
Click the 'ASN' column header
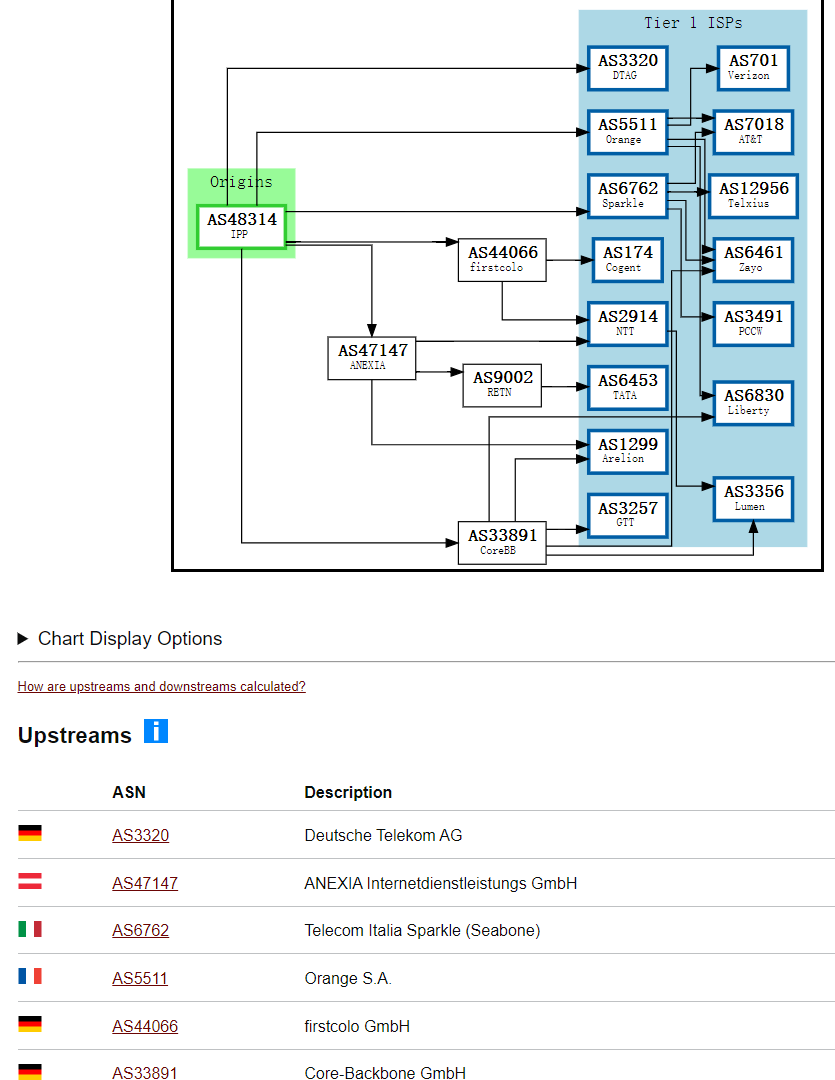click(x=129, y=792)
